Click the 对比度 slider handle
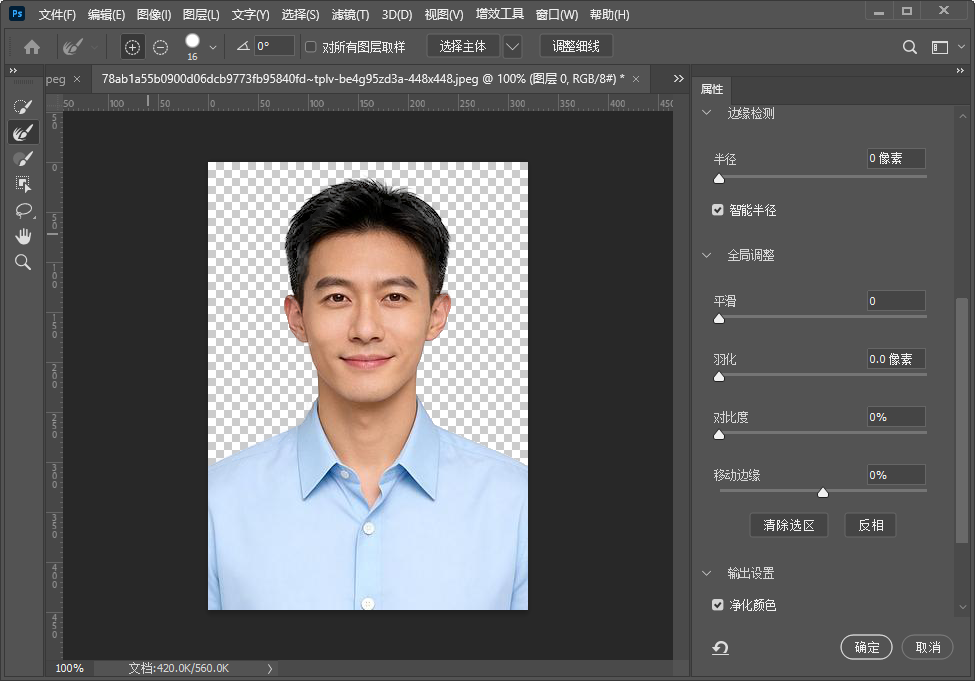Viewport: 975px width, 681px height. [x=719, y=435]
